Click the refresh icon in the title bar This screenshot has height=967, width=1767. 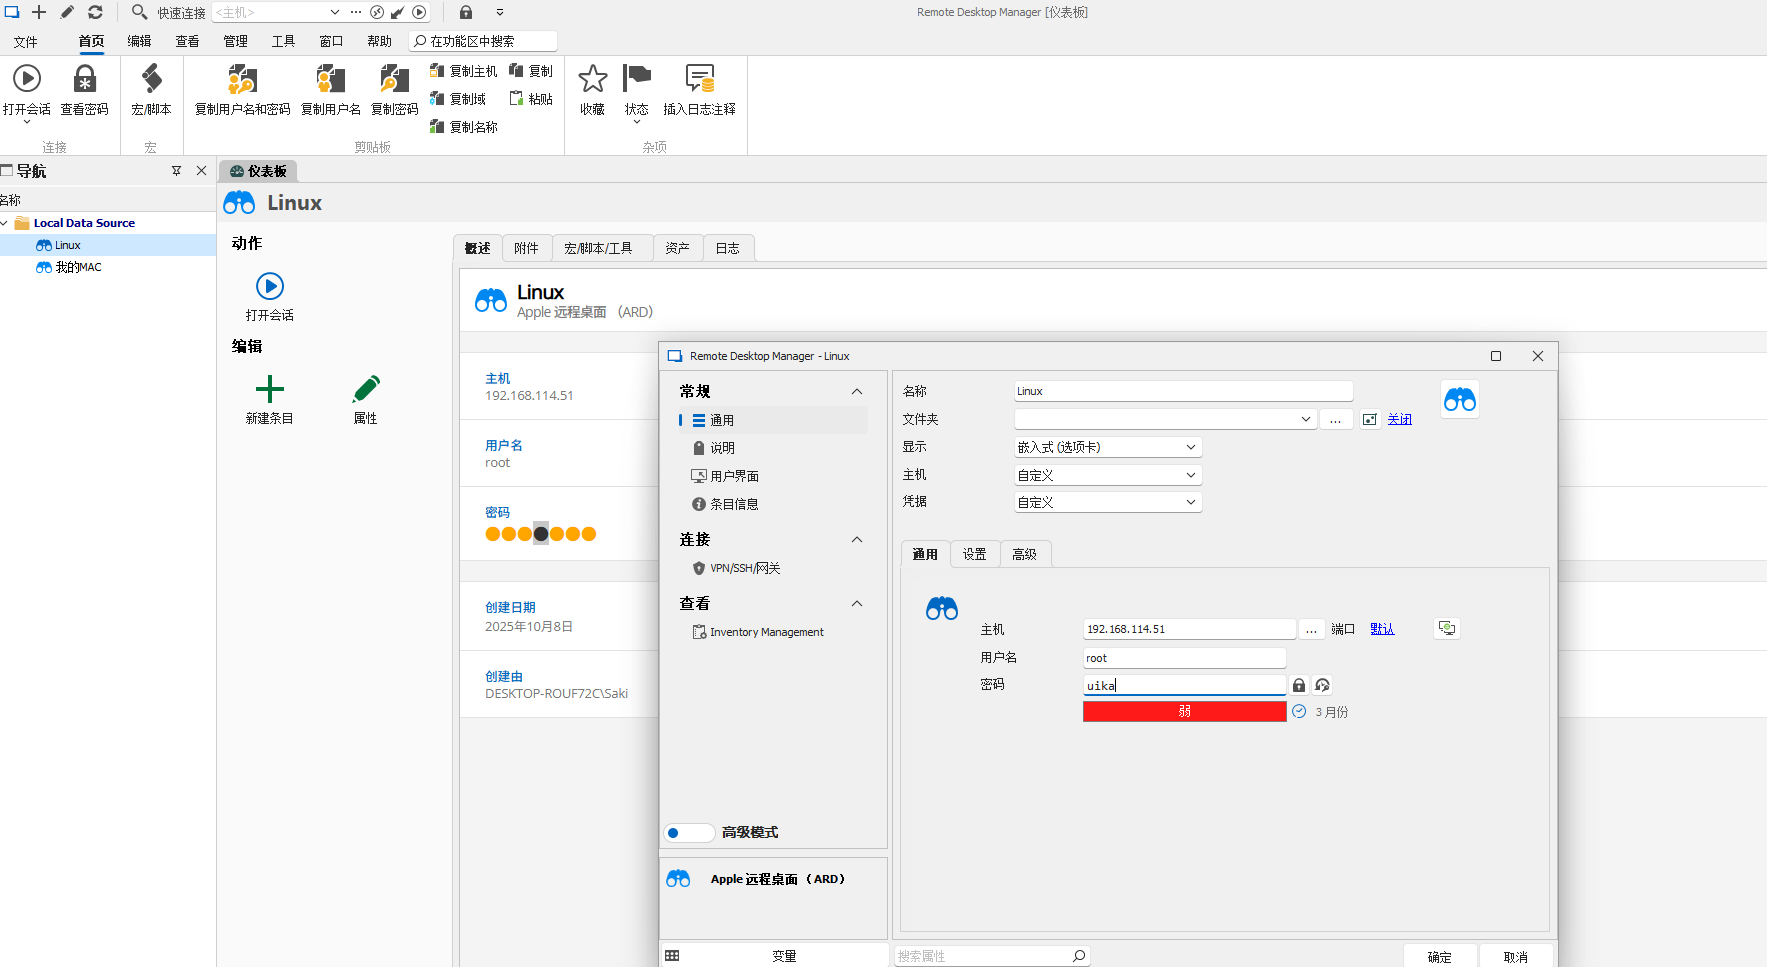95,12
